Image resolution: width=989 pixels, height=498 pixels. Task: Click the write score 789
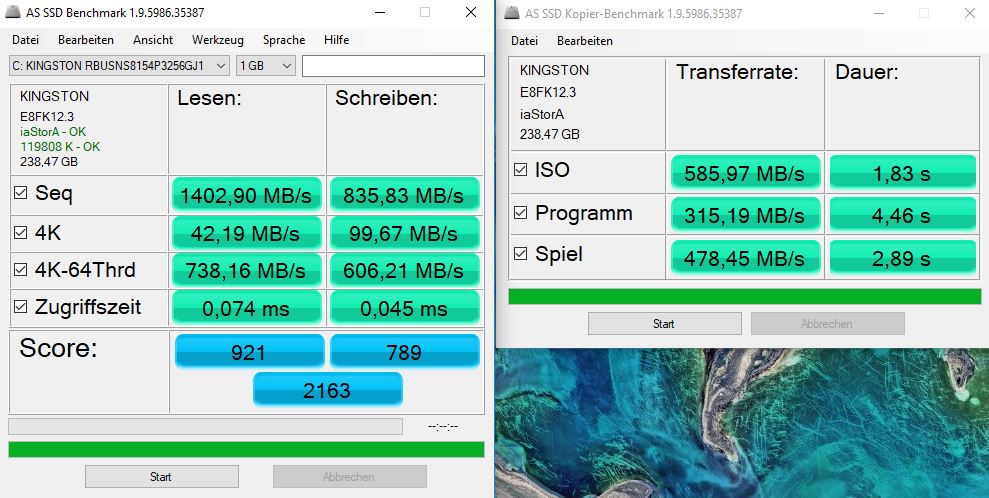[x=404, y=351]
